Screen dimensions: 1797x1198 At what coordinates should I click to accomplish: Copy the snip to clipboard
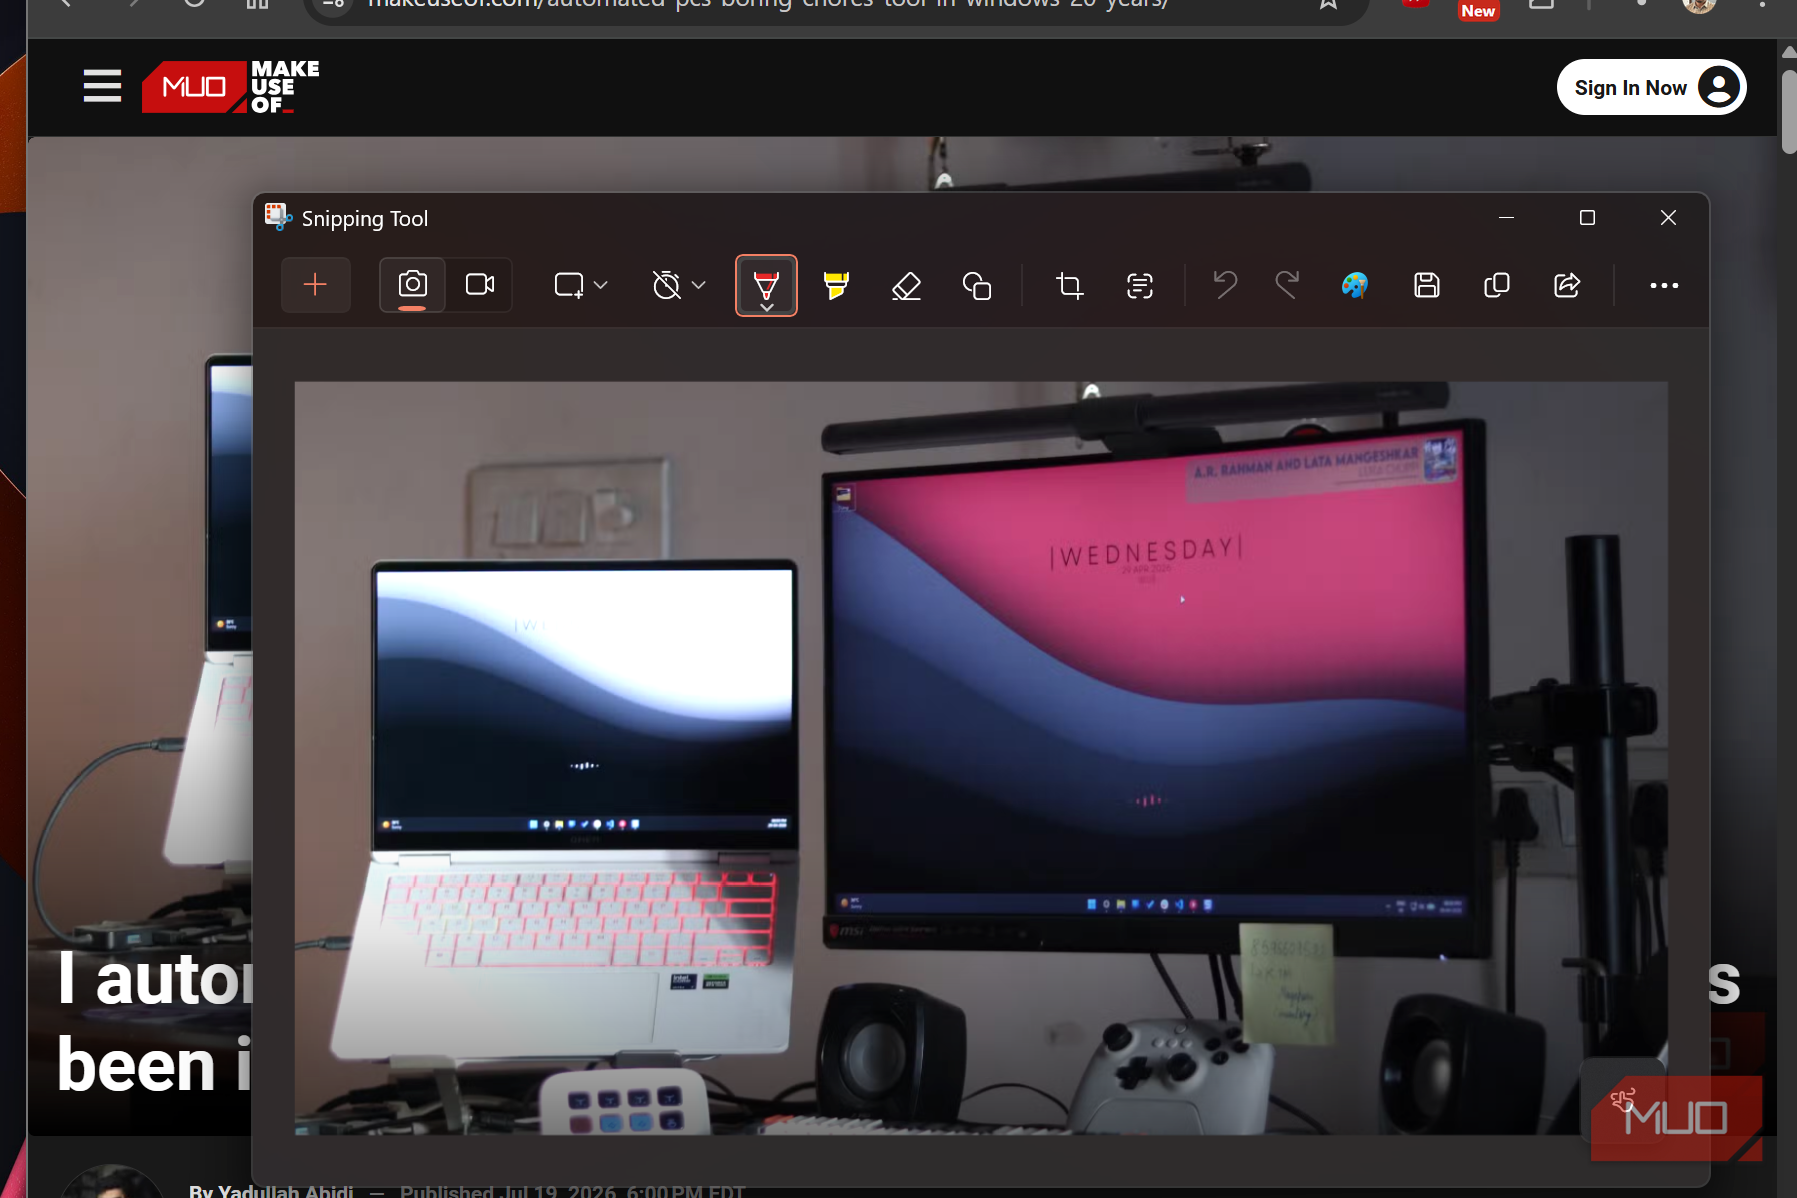tap(1497, 285)
